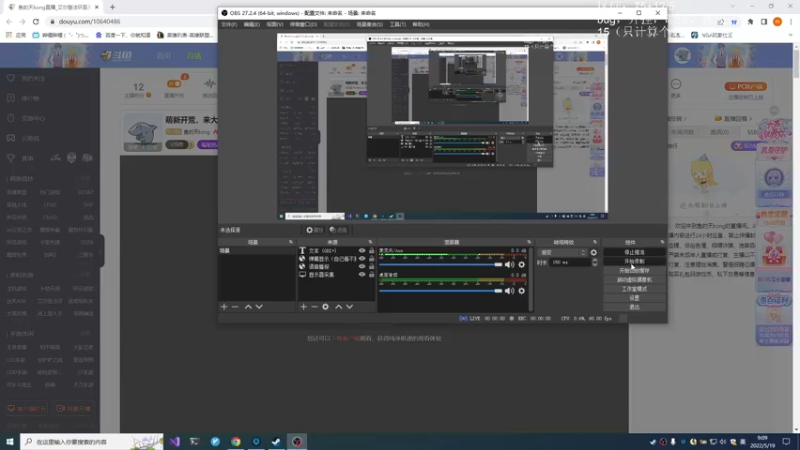Toggle lock on 显示器采集 source
This screenshot has width=800, height=450.
coord(371,274)
